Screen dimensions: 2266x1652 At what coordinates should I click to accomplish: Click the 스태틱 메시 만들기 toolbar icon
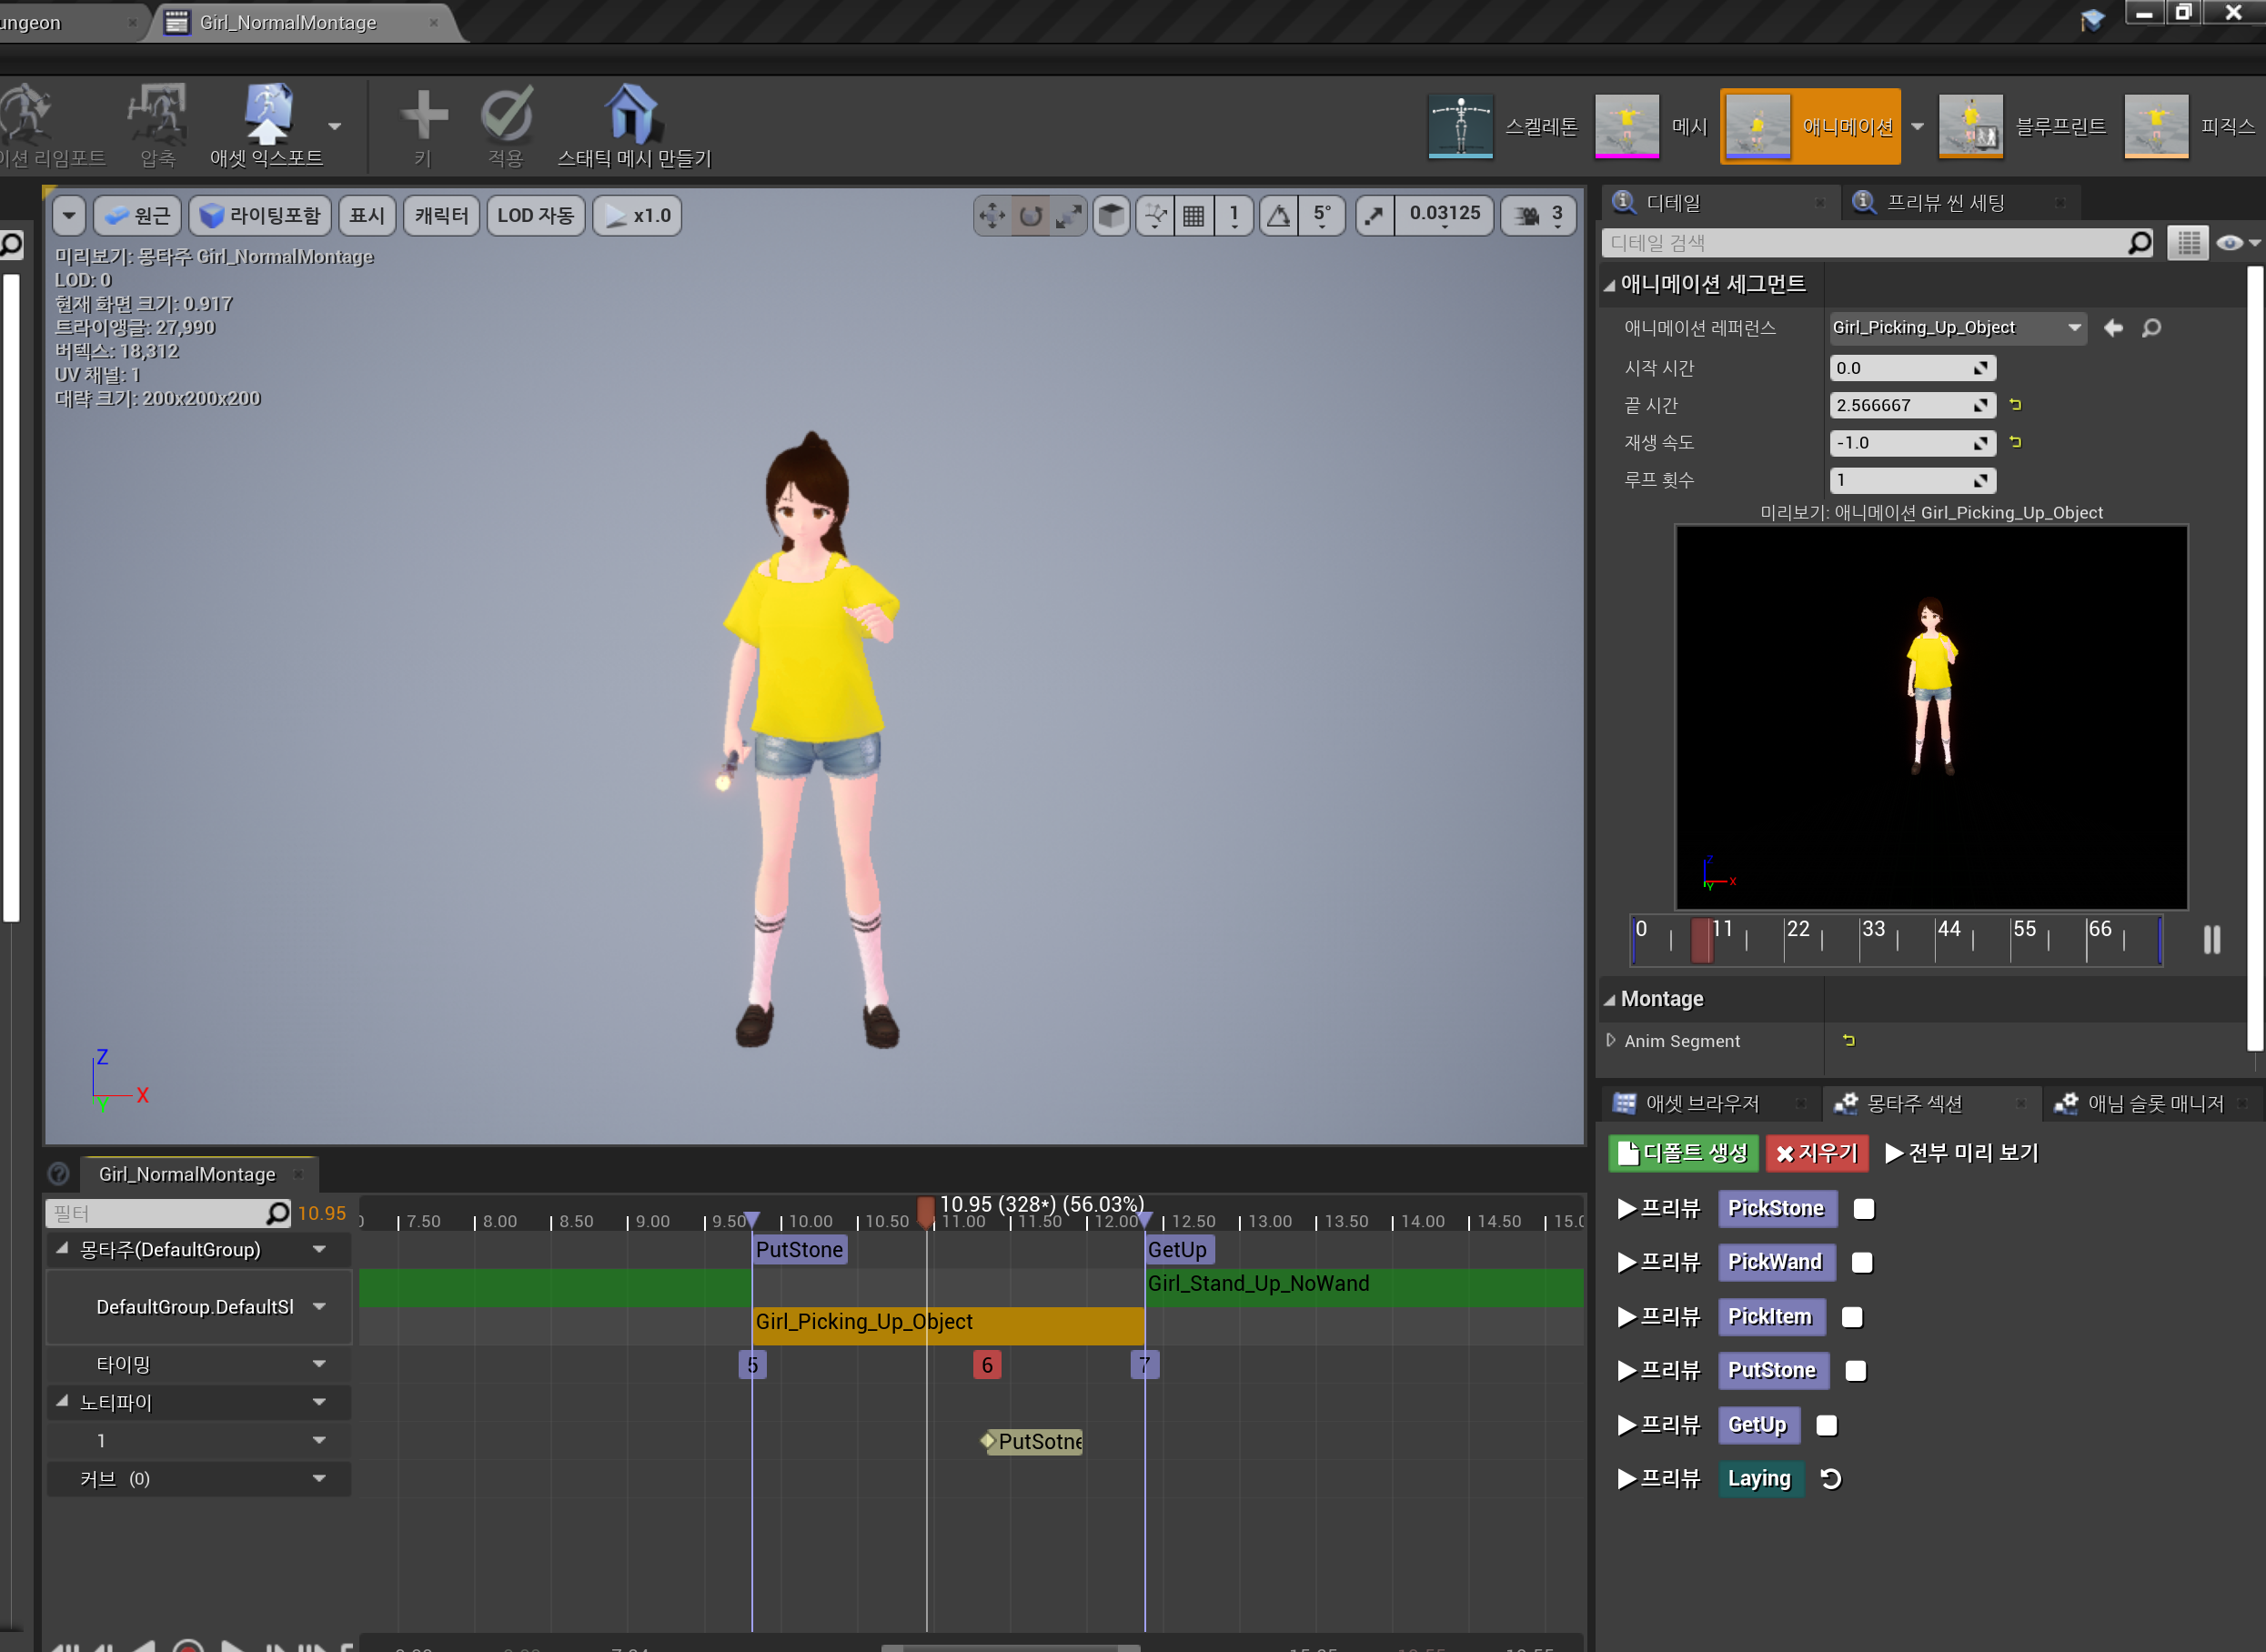[x=633, y=115]
